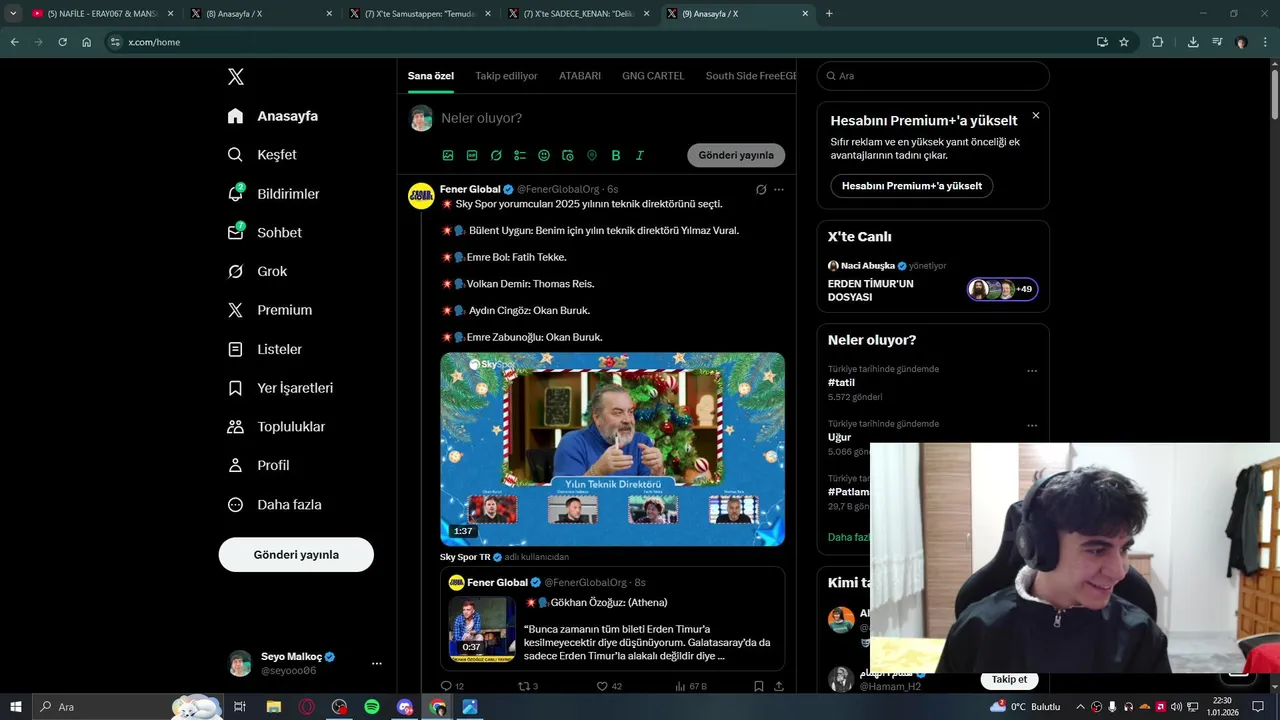Bookmark the Fener Global post
1280x720 pixels.
click(x=758, y=686)
